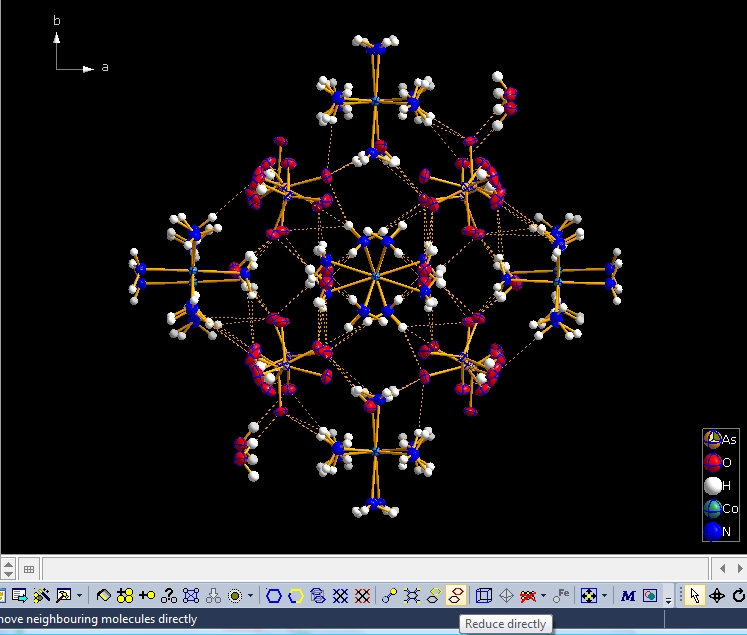This screenshot has width=747, height=635.
Task: Click the blue N atom legend sphere
Action: click(712, 532)
